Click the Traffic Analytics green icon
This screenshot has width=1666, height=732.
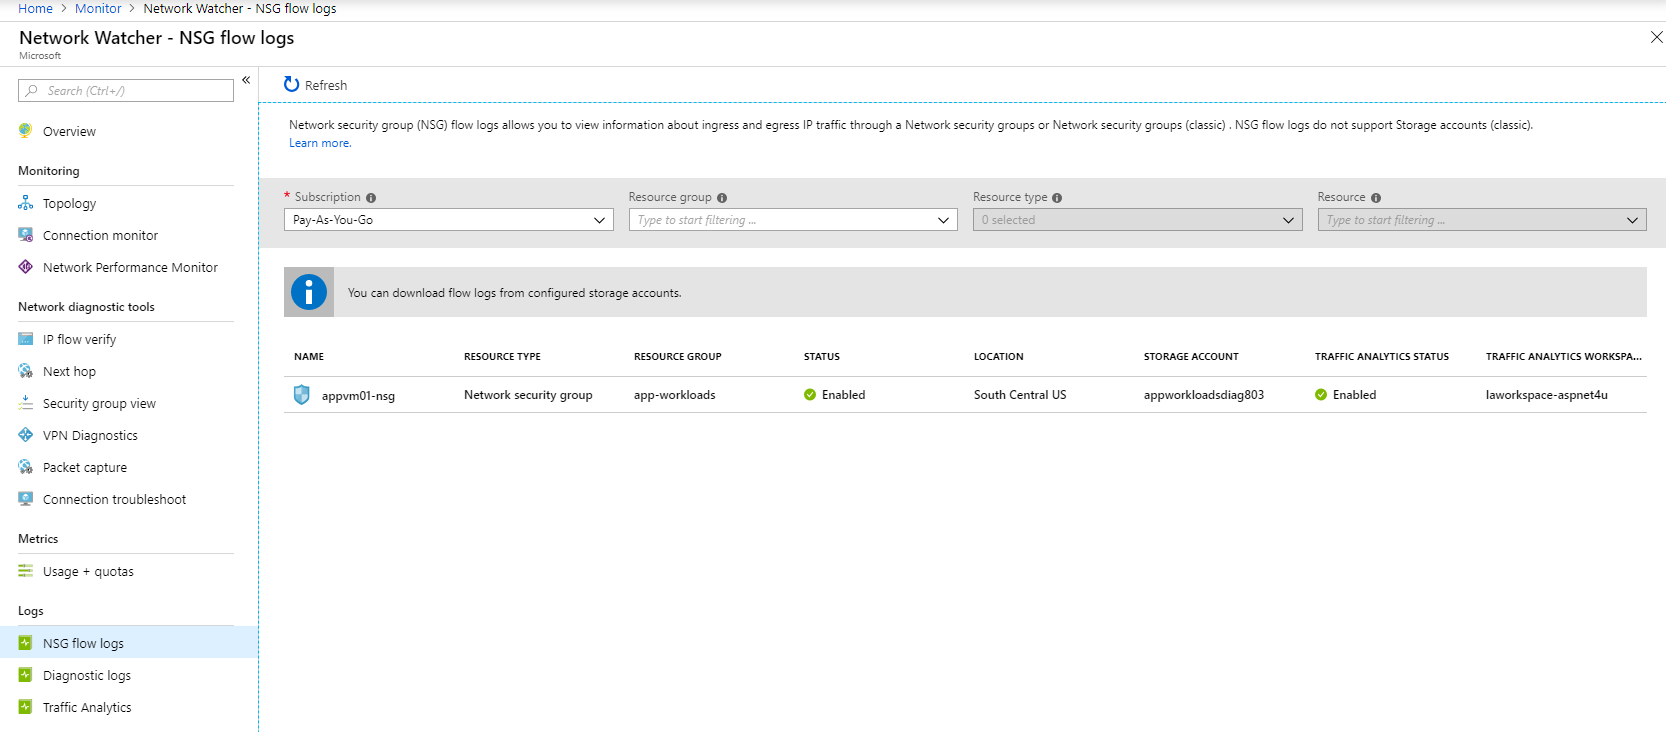click(25, 707)
